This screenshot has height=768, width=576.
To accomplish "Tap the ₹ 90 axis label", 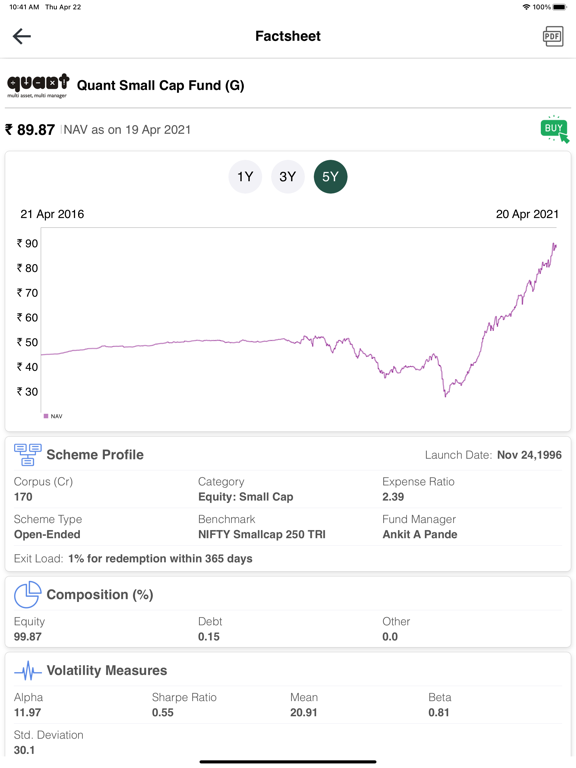I will coord(27,243).
